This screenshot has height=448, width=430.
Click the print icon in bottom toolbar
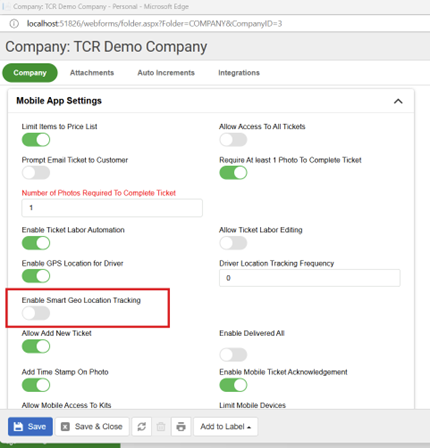click(x=181, y=426)
